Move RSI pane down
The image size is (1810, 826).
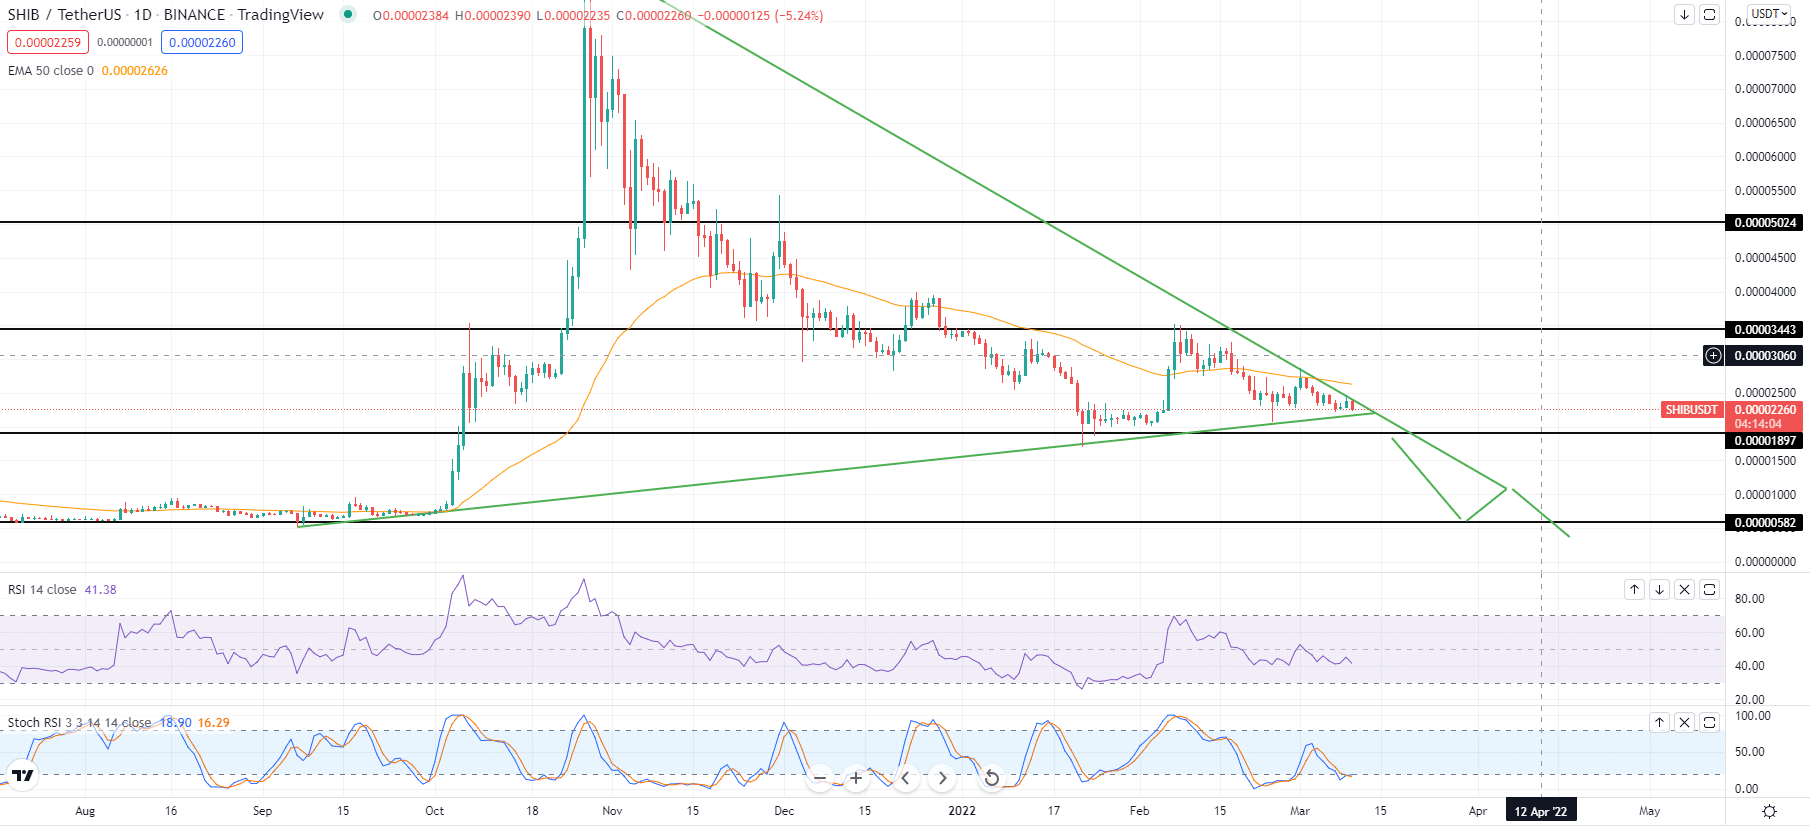point(1660,590)
